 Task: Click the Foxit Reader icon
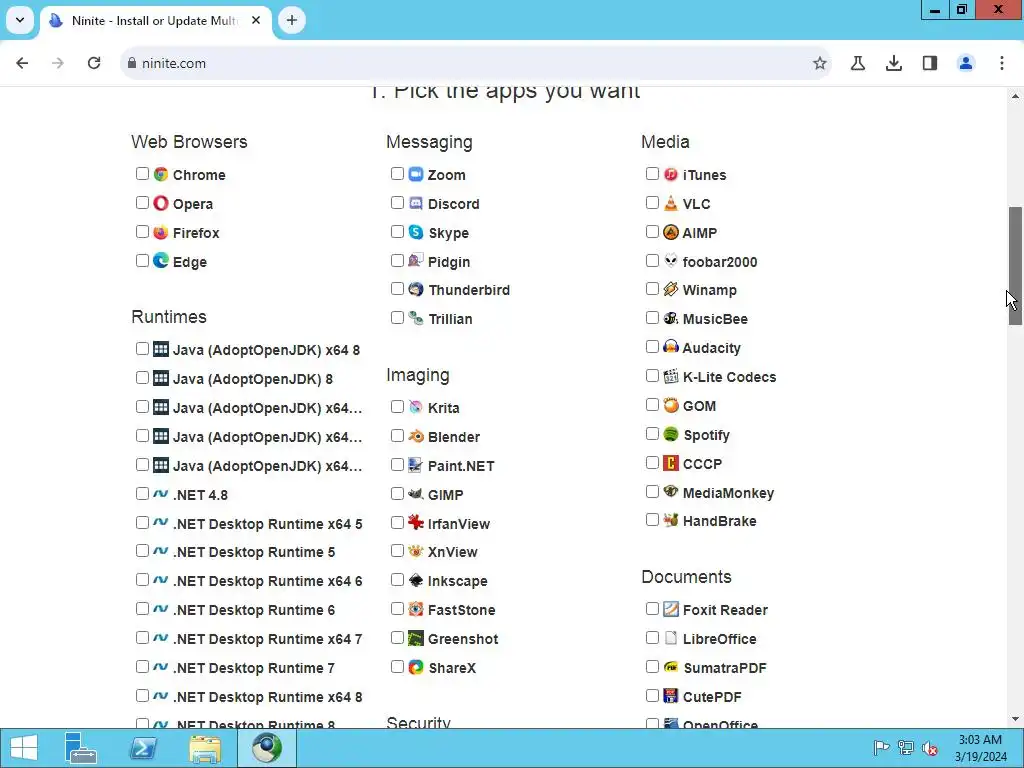pyautogui.click(x=671, y=609)
